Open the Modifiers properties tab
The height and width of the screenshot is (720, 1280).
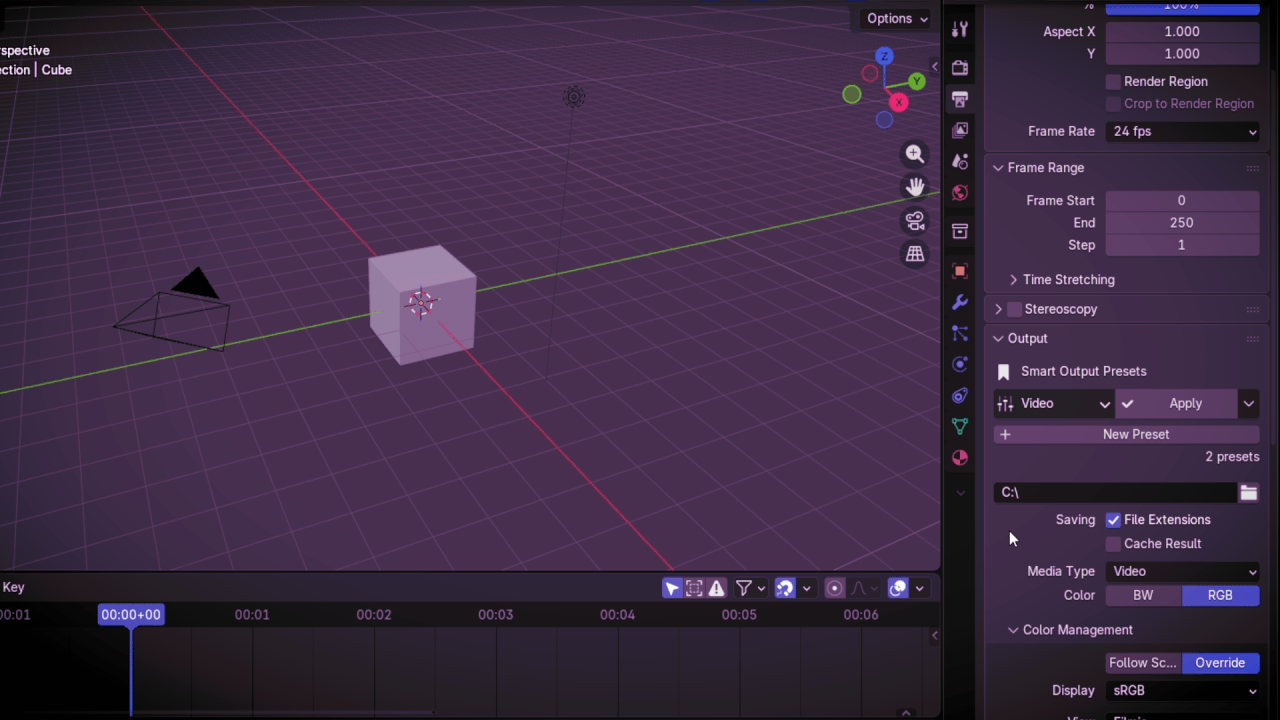[x=960, y=302]
